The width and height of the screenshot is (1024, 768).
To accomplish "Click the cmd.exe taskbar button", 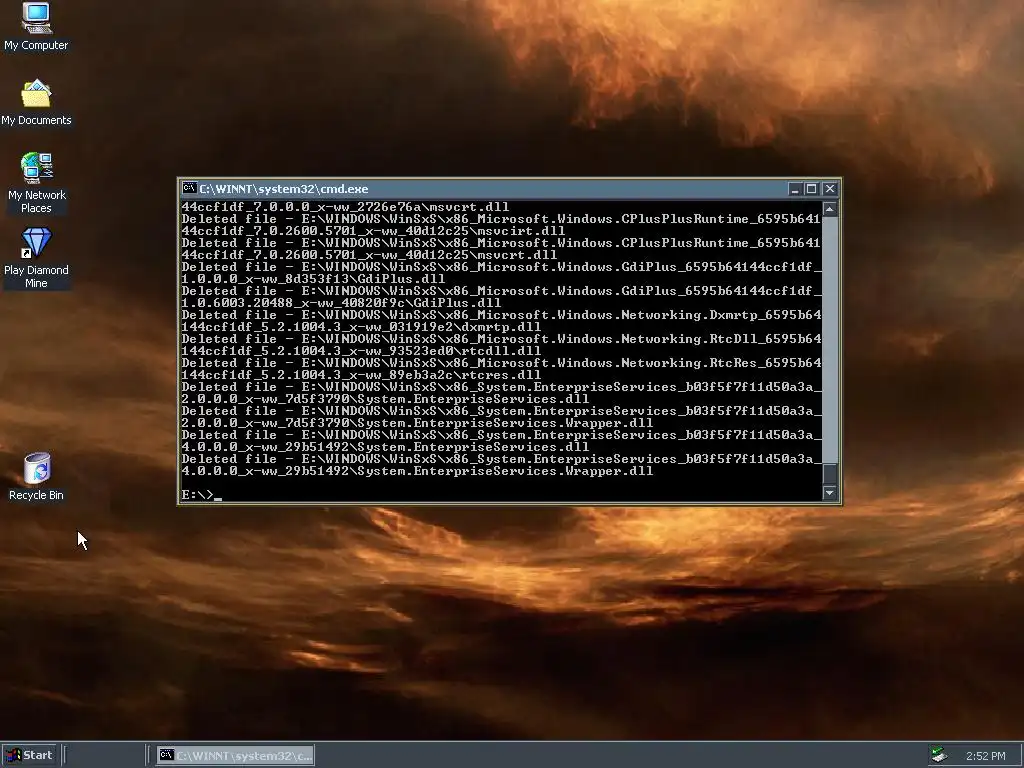I will tap(236, 756).
